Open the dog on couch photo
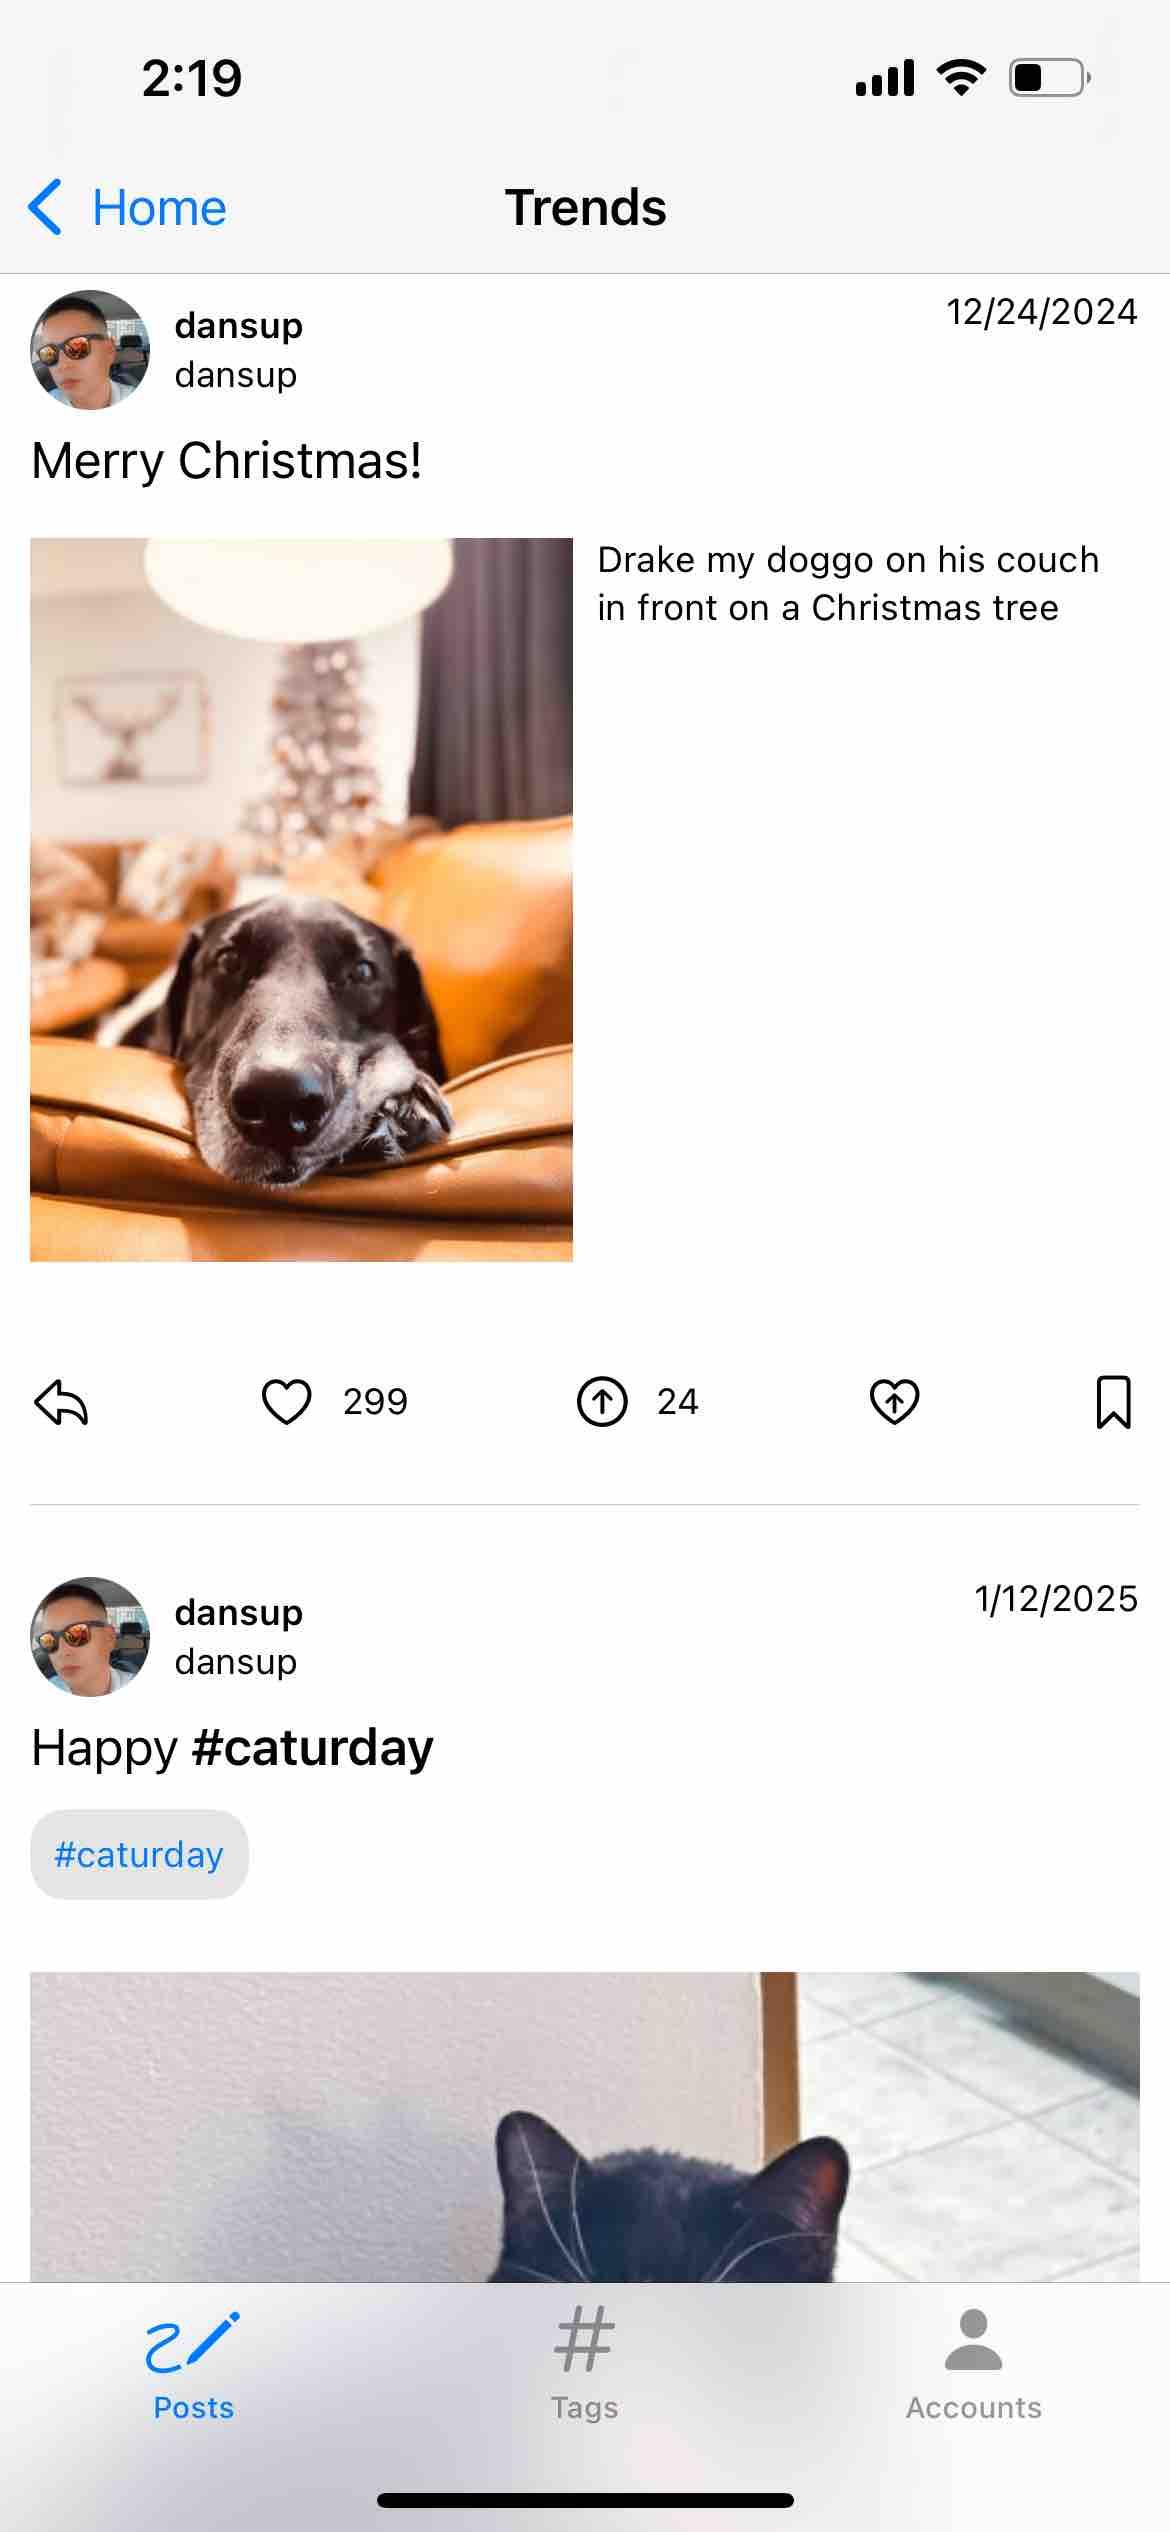Viewport: 1170px width, 2532px height. coord(301,900)
